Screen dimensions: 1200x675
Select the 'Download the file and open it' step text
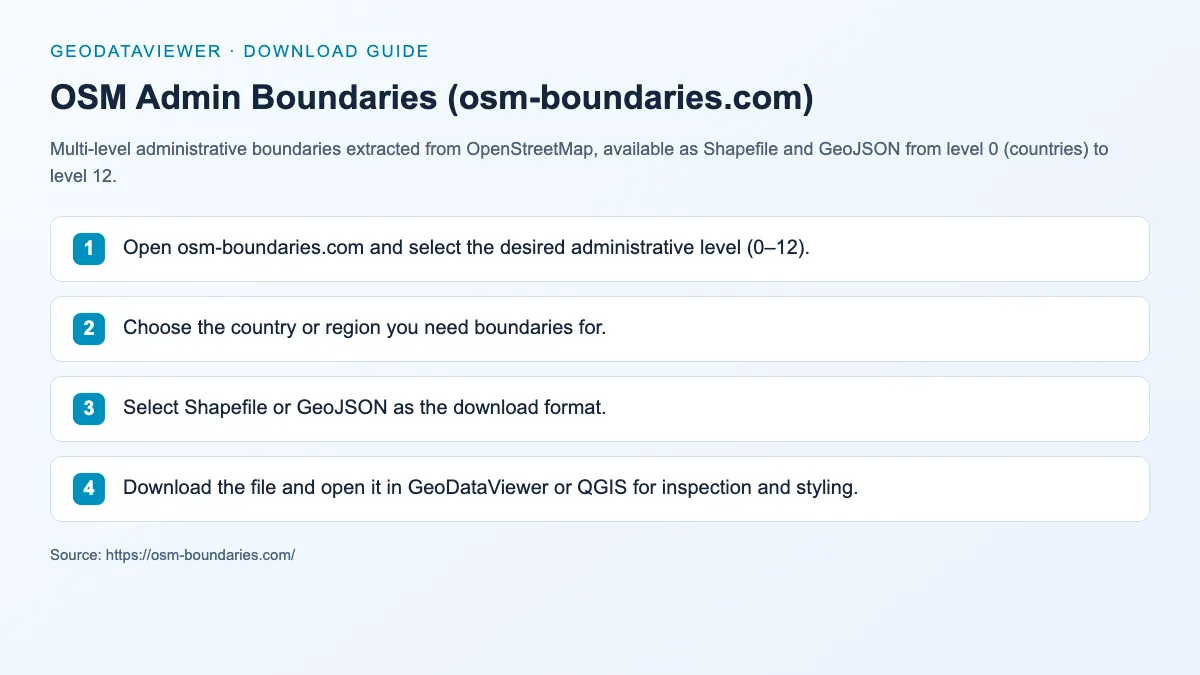coord(490,488)
